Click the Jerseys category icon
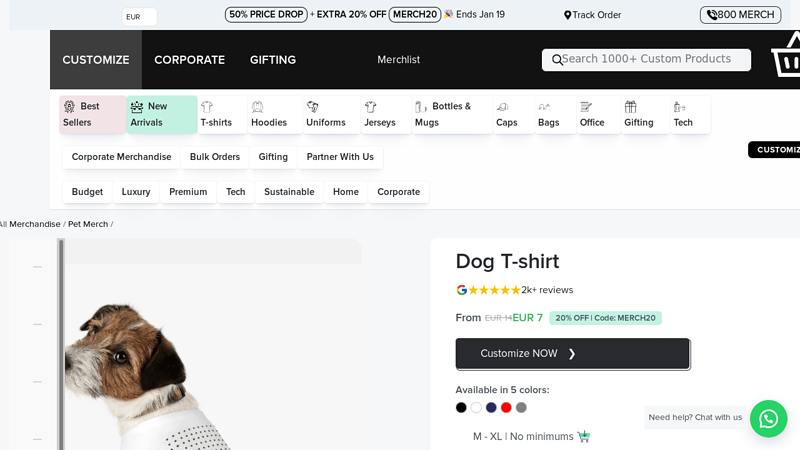800x450 pixels. pyautogui.click(x=370, y=107)
